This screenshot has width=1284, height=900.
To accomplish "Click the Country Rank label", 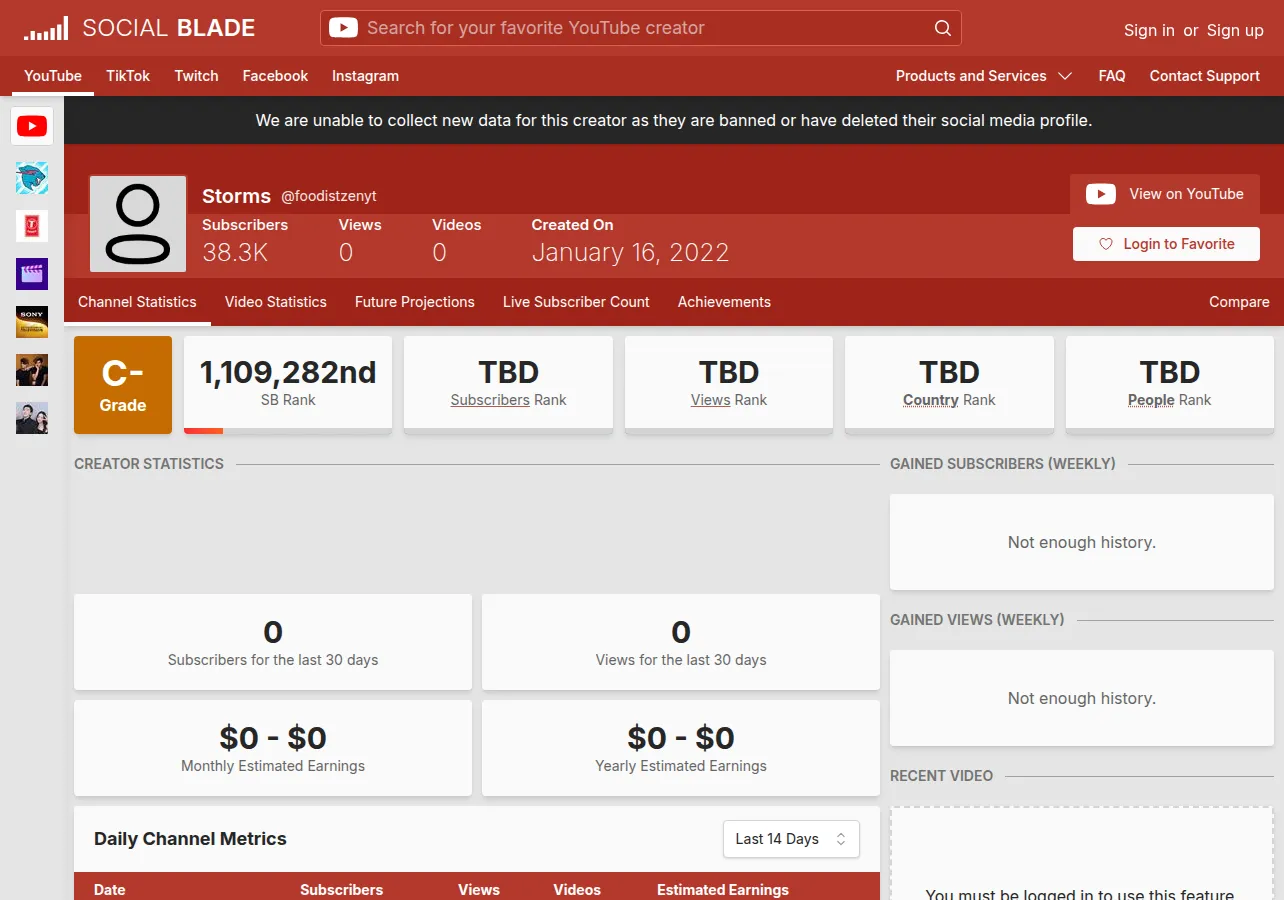I will coord(949,400).
